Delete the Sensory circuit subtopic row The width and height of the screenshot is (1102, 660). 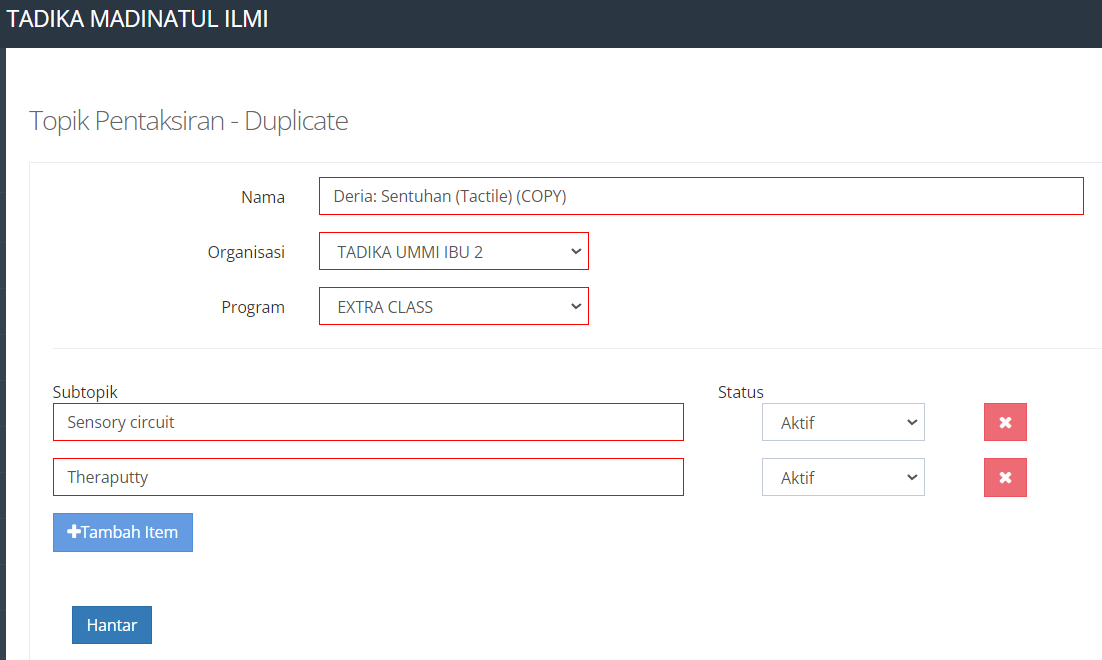[1005, 422]
